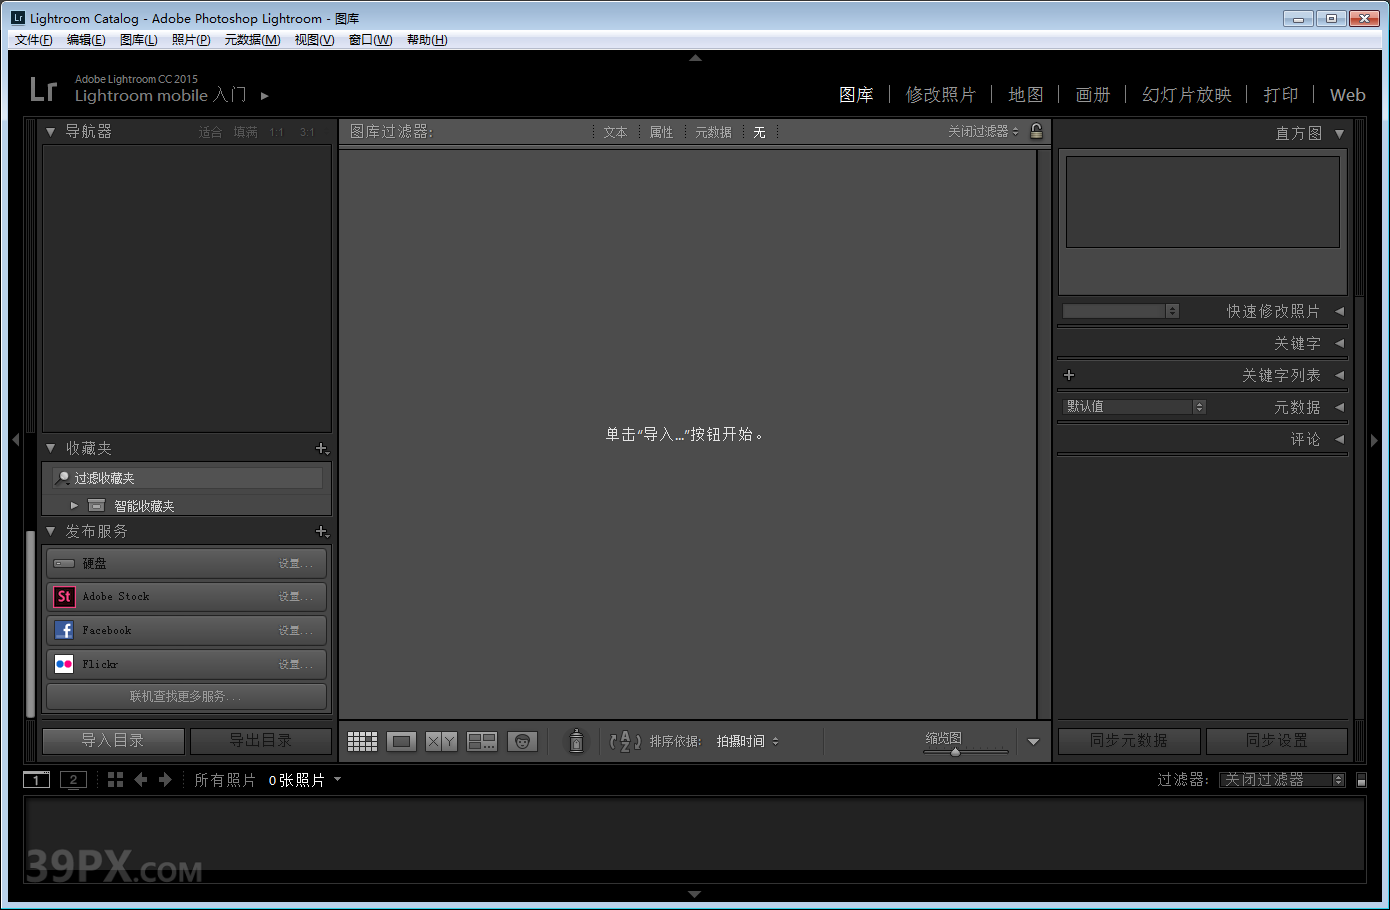Select main window display 1 icon
The image size is (1390, 910).
point(36,780)
